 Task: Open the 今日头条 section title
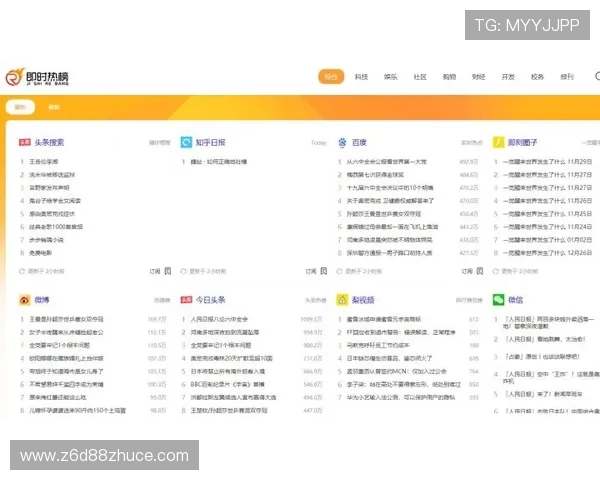[x=210, y=300]
